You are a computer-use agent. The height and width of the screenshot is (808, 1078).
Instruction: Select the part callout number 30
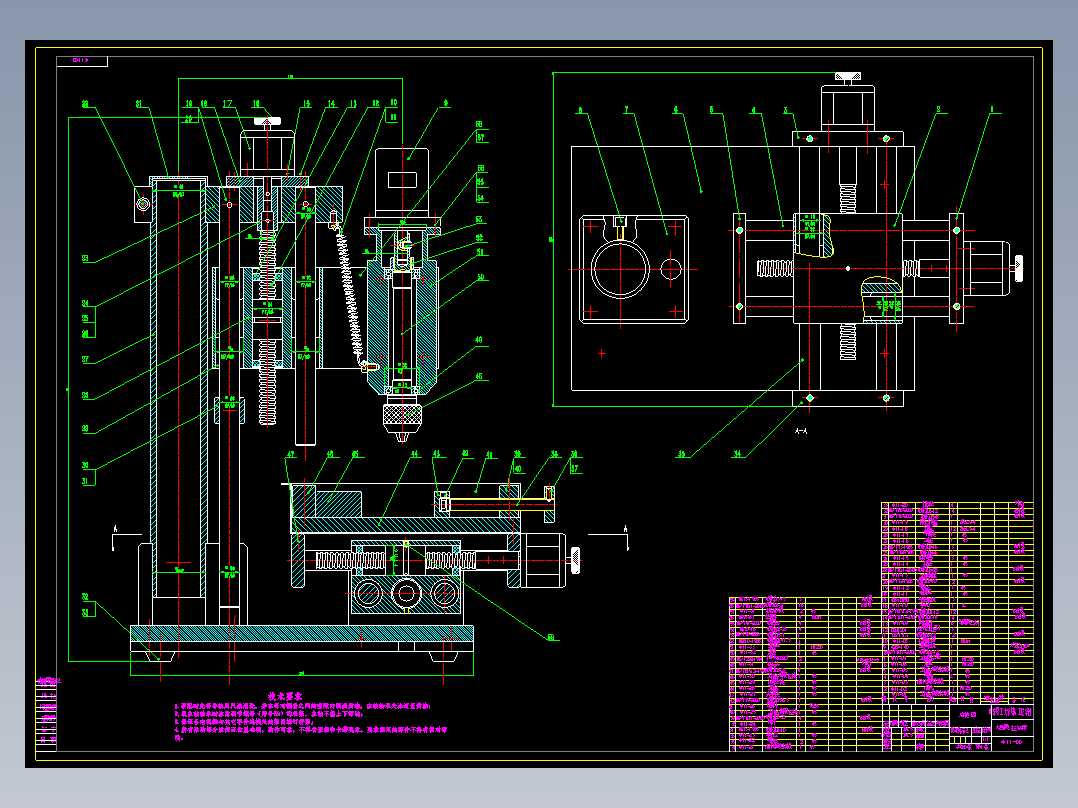click(85, 466)
